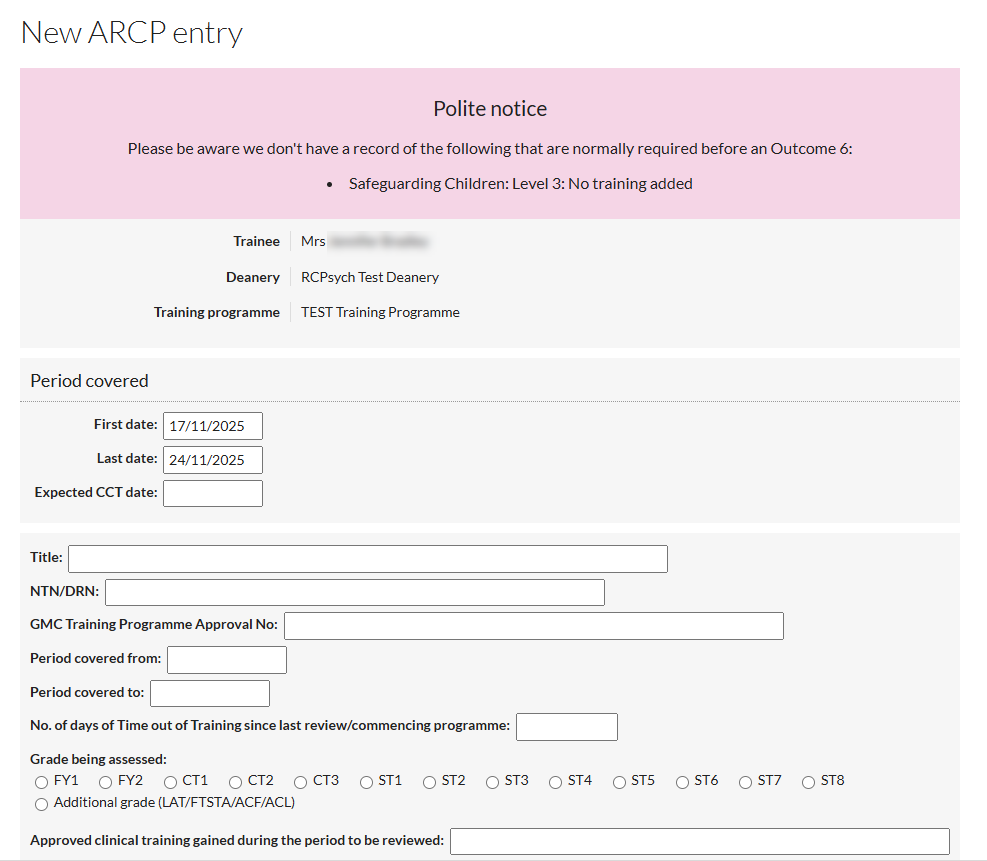Image resolution: width=987 pixels, height=861 pixels.
Task: Select the ST8 grade option
Action: (808, 782)
